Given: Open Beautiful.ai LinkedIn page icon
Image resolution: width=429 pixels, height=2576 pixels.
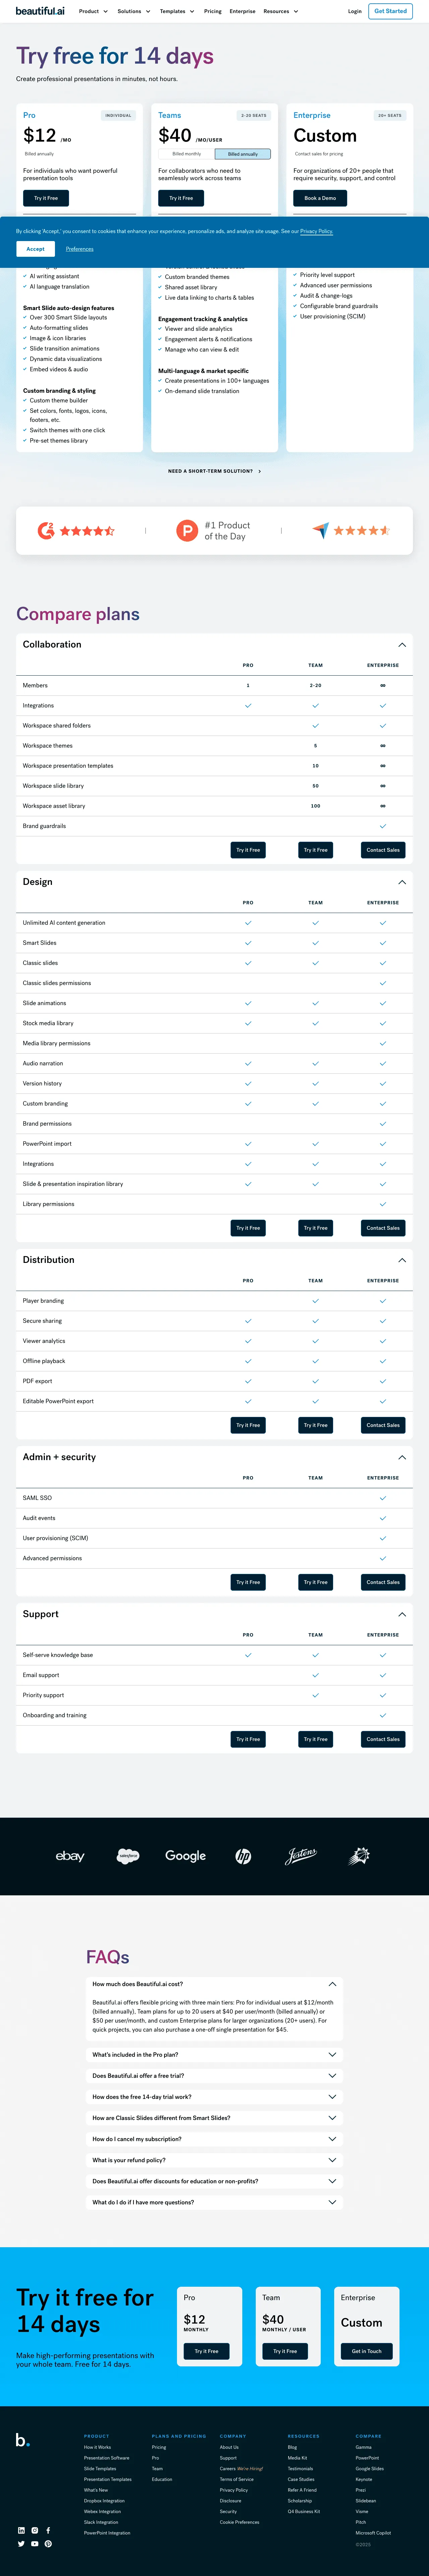Looking at the screenshot, I should [21, 2530].
